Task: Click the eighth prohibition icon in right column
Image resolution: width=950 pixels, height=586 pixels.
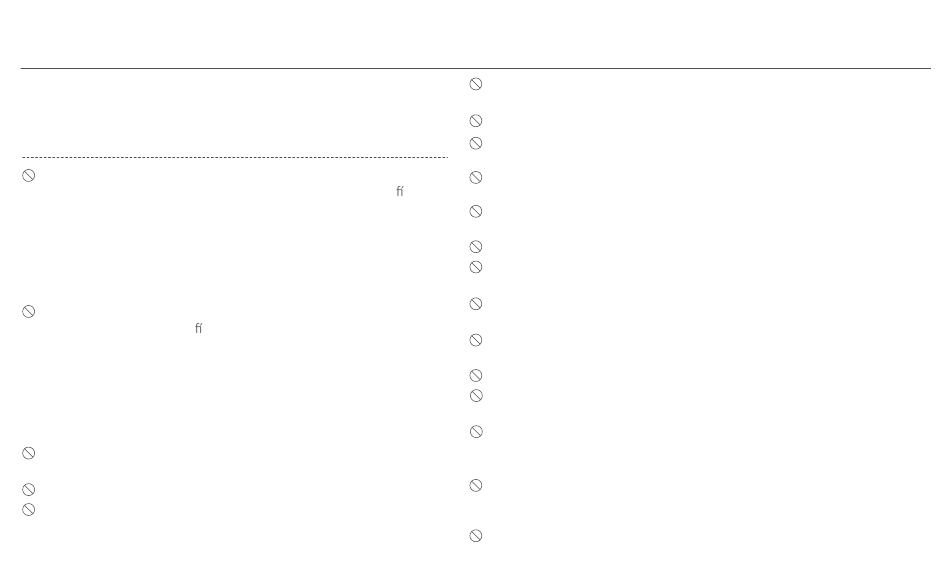Action: [476, 304]
